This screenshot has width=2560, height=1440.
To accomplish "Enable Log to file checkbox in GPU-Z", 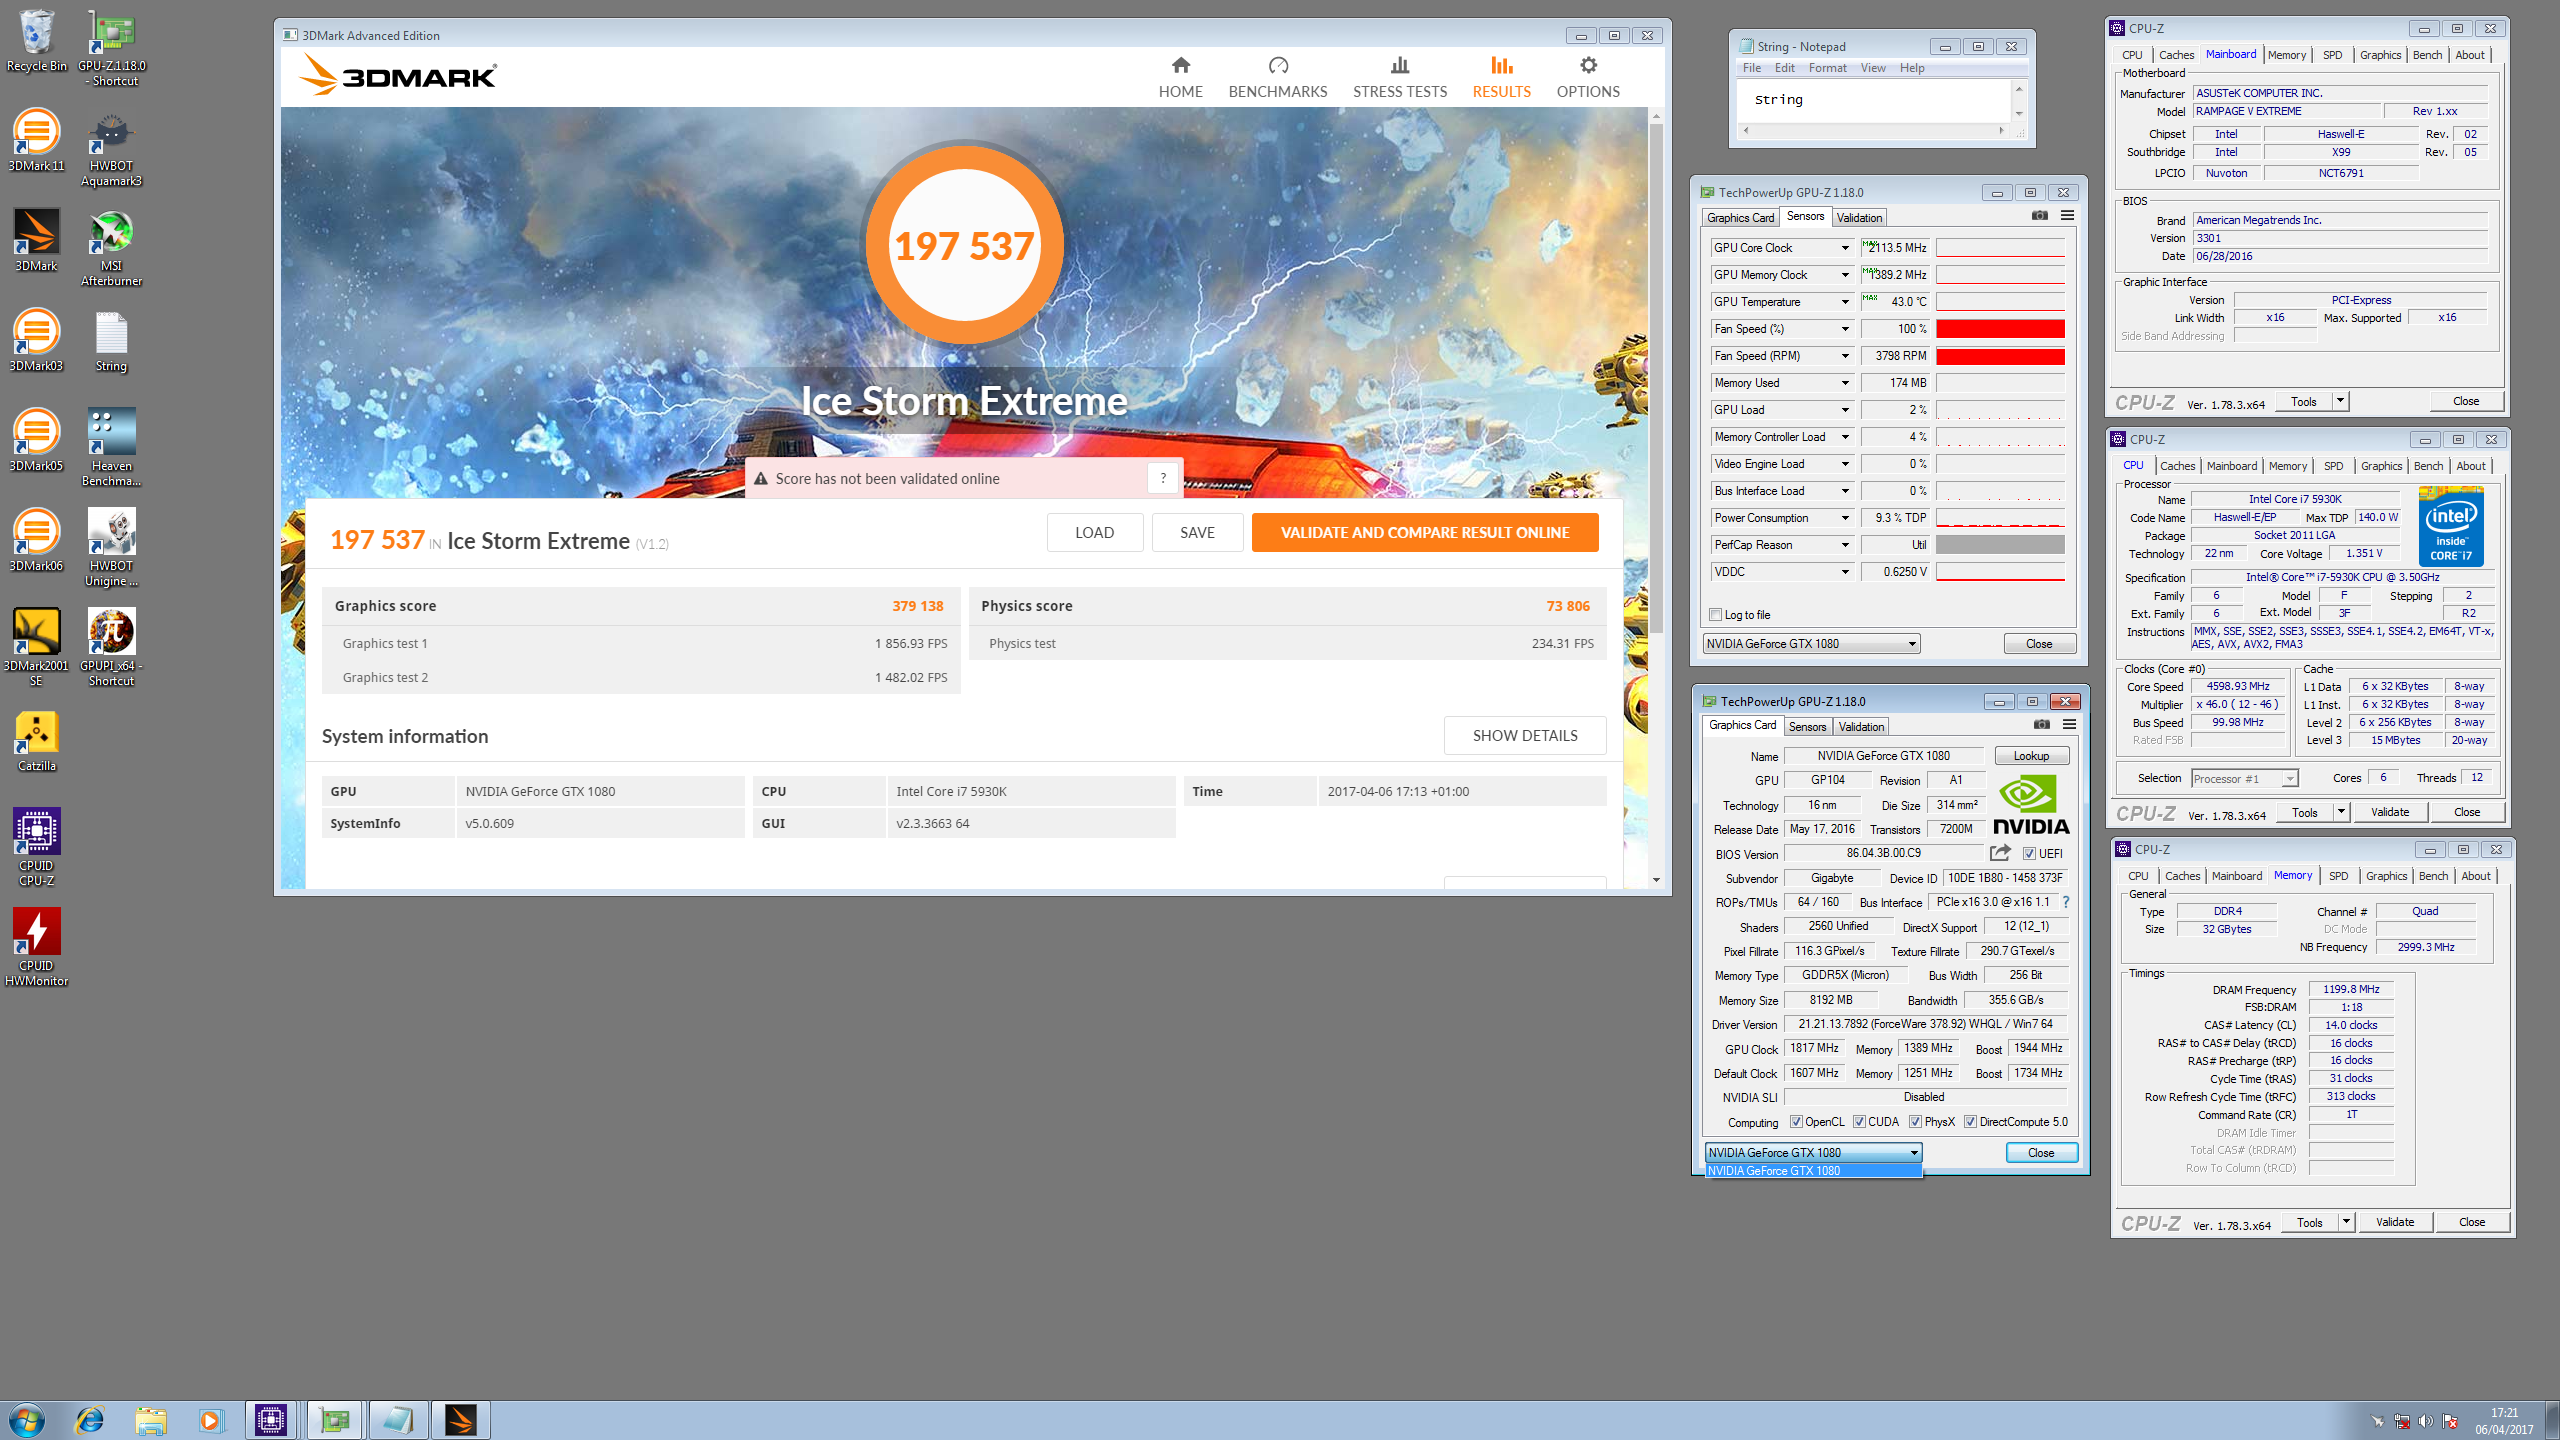I will click(1716, 615).
